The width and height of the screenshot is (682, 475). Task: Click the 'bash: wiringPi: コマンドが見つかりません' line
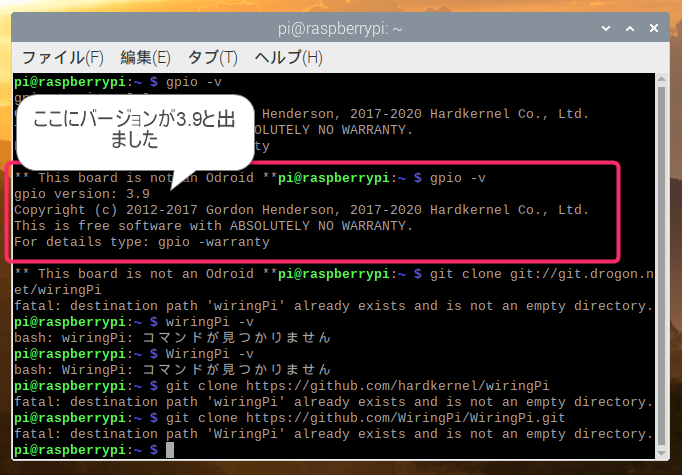[x=172, y=338]
